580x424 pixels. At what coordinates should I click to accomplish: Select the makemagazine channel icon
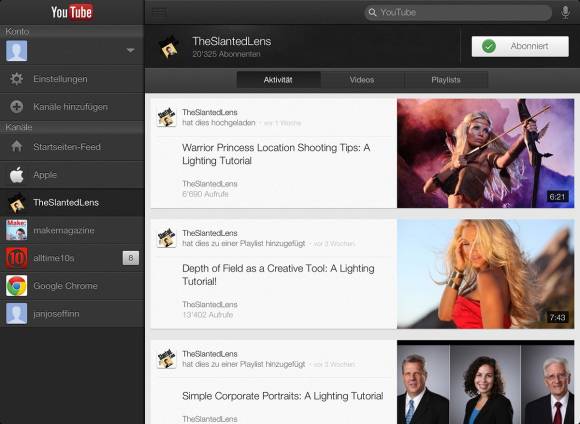coord(16,230)
